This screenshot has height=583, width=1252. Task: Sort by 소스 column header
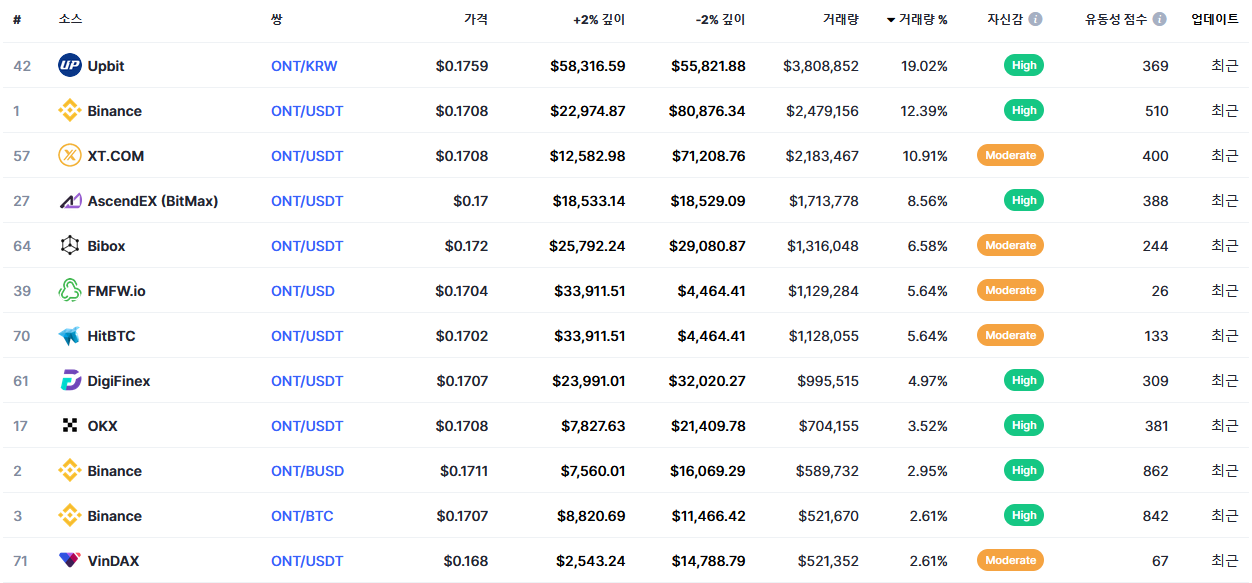click(70, 19)
